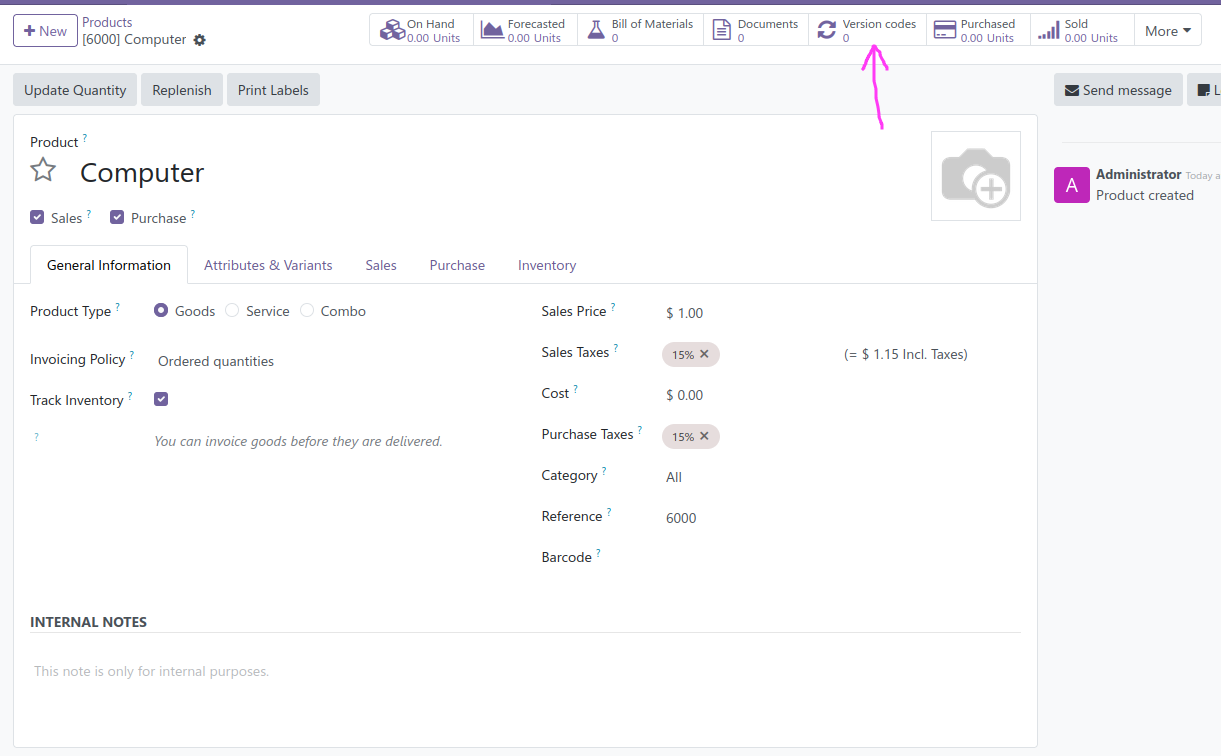Click the Update Quantity button
Viewport: 1221px width, 756px height.
point(75,90)
